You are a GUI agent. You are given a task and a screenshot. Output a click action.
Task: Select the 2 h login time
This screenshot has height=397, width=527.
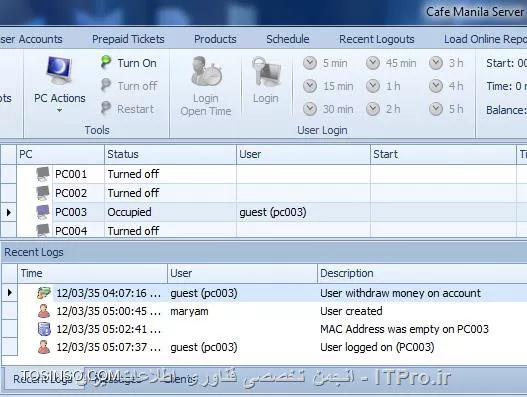click(383, 109)
